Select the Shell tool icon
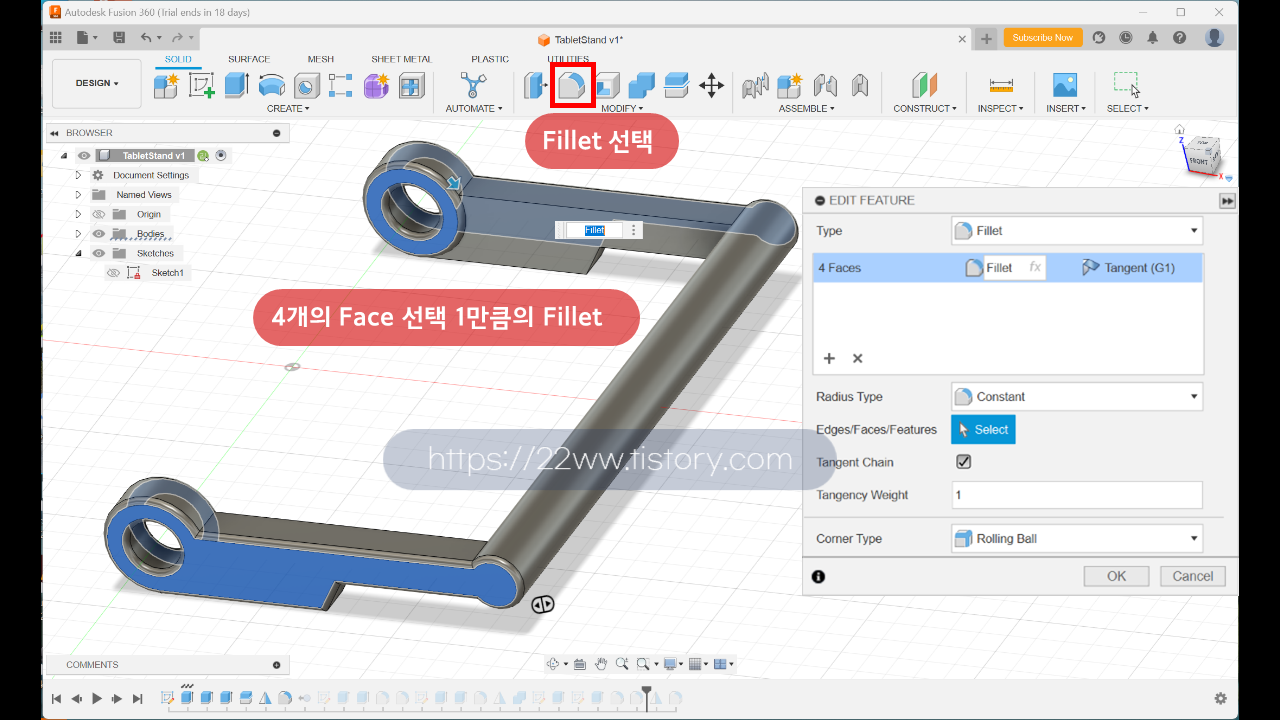1280x720 pixels. (x=607, y=85)
